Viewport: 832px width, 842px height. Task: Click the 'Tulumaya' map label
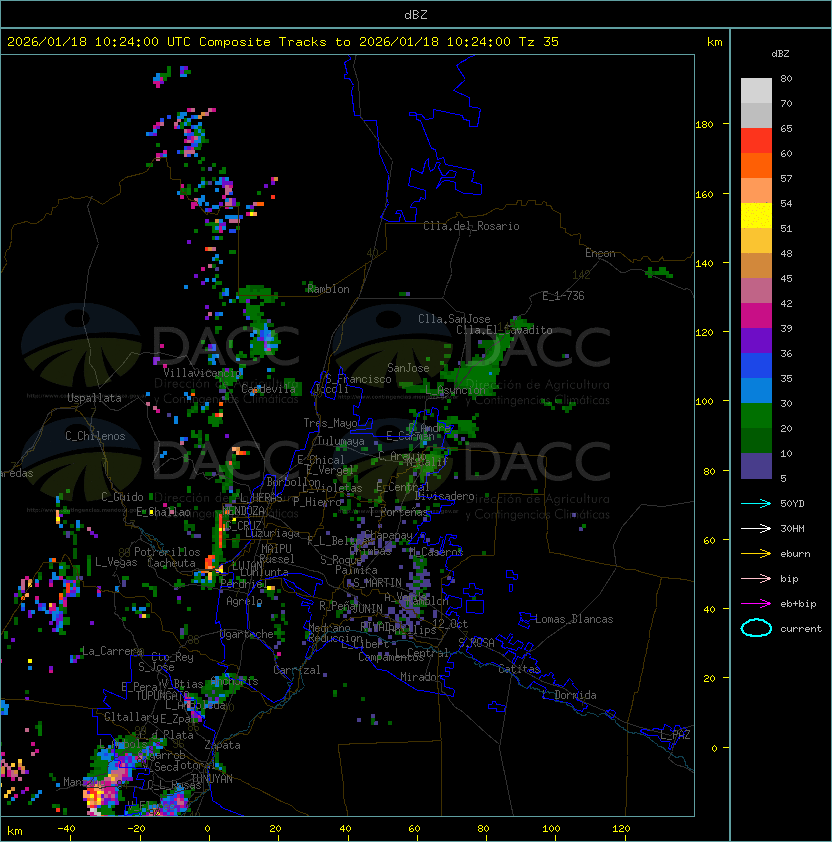point(341,441)
